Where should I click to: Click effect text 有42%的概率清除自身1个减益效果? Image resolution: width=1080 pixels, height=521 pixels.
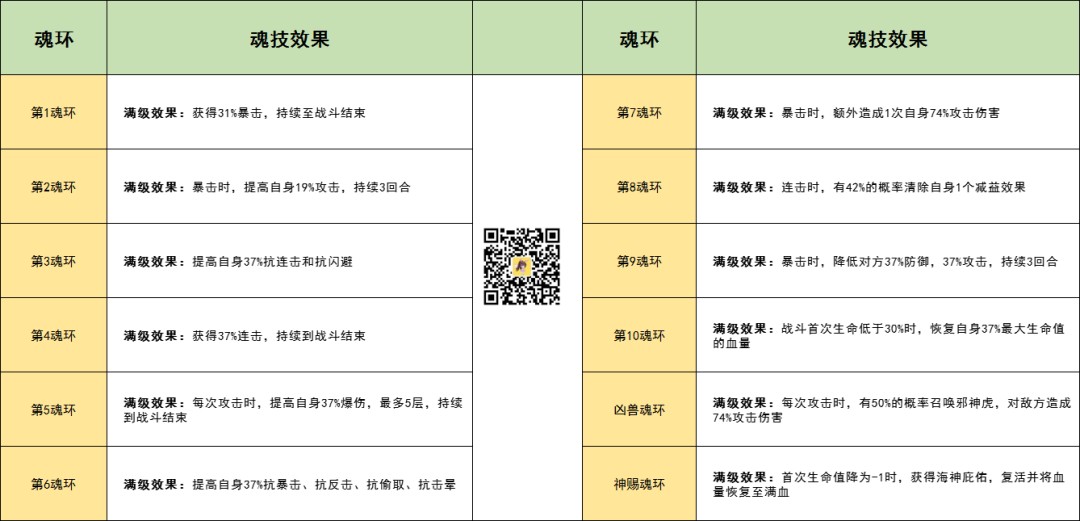coord(929,187)
